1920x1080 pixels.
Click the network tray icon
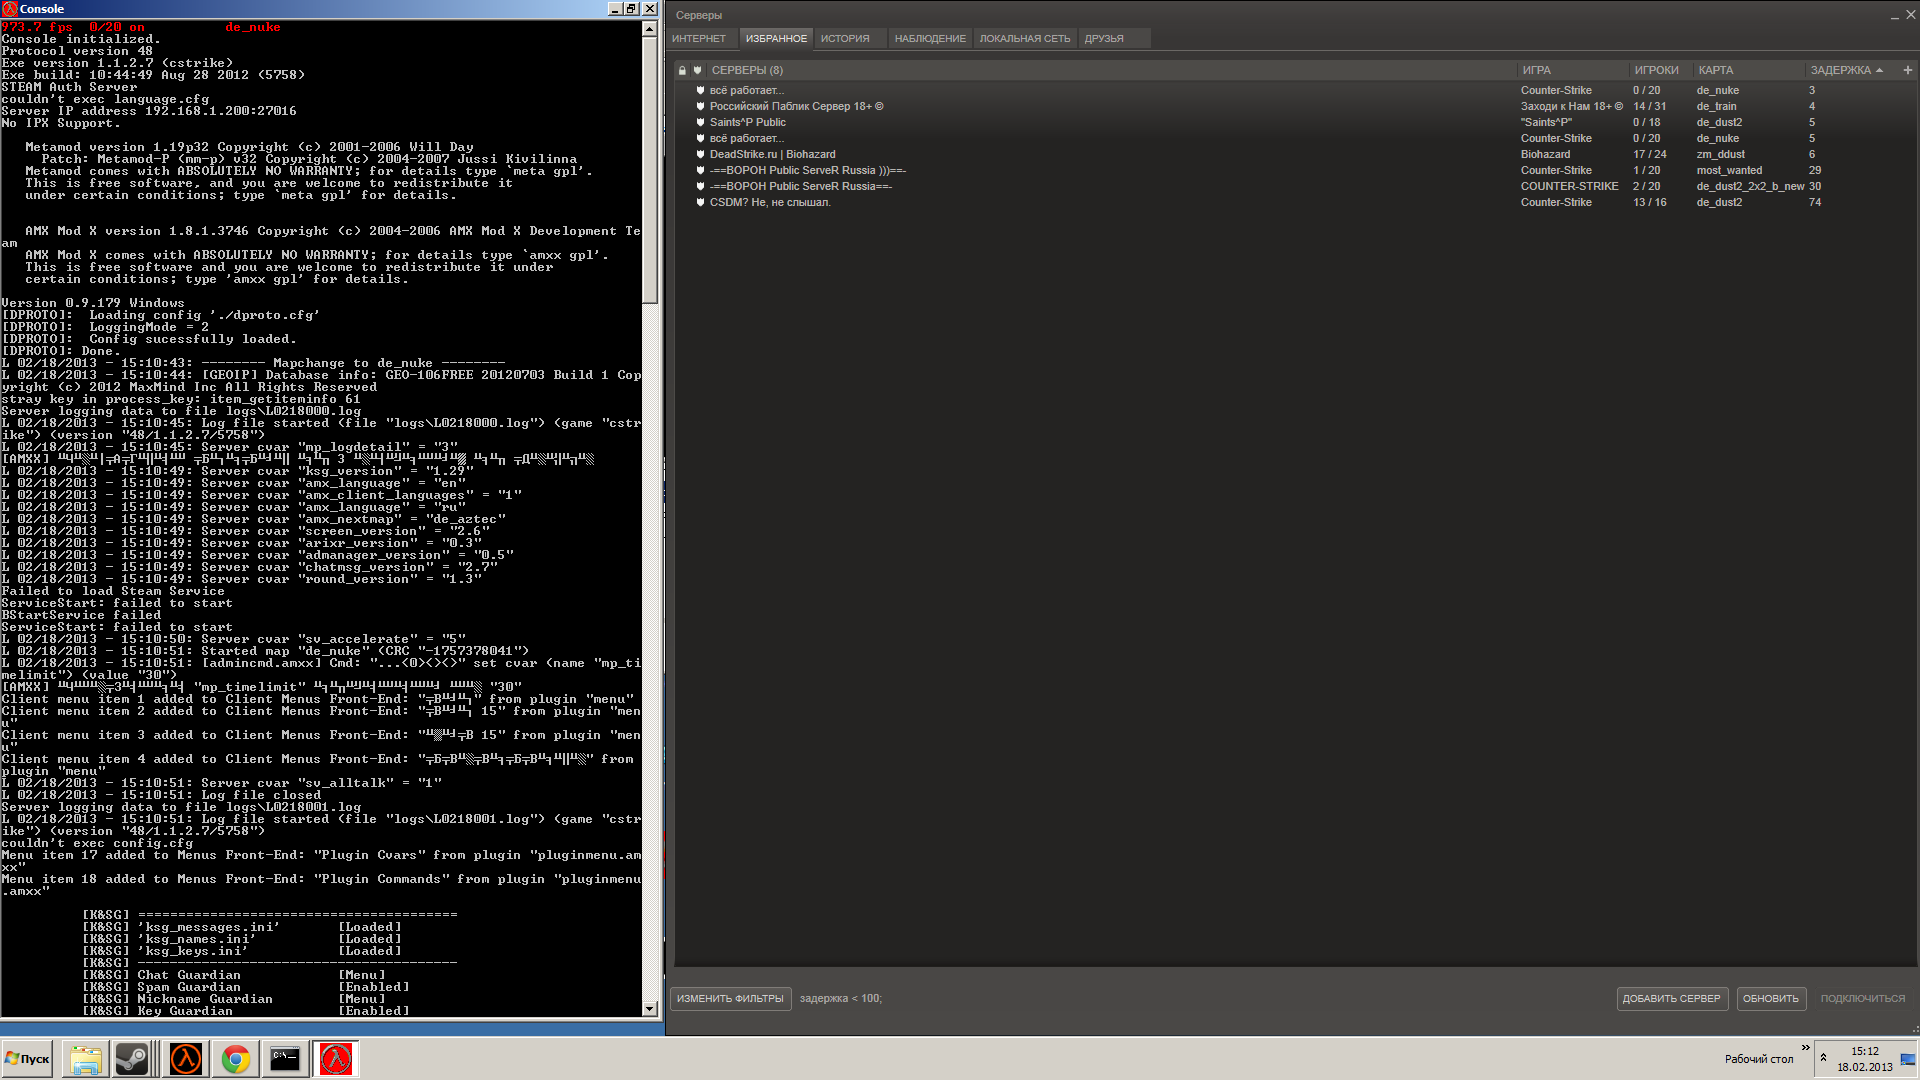tap(1907, 1059)
